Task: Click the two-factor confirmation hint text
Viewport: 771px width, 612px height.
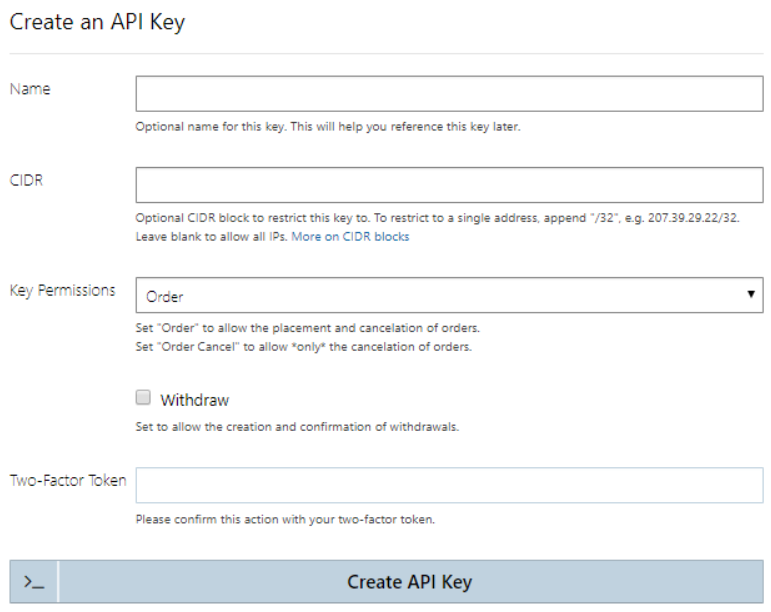Action: [285, 520]
